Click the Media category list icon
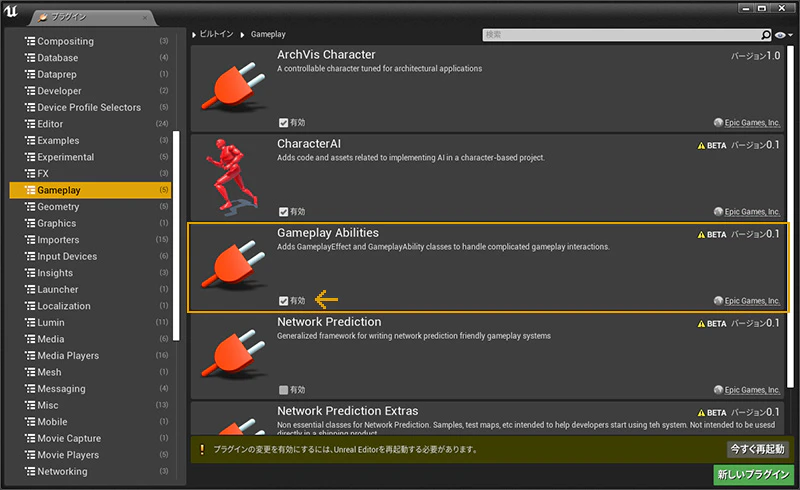 (x=30, y=339)
